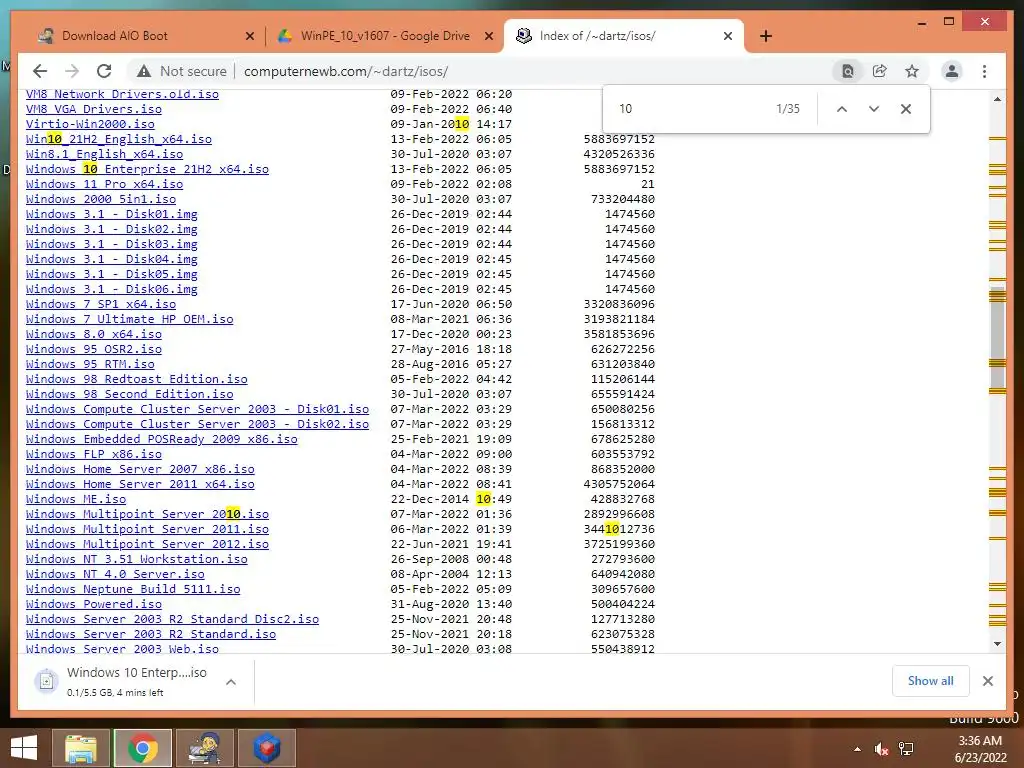Viewport: 1024px width, 768px height.
Task: Click Windows 8.0 x64.iso link
Action: (x=93, y=334)
